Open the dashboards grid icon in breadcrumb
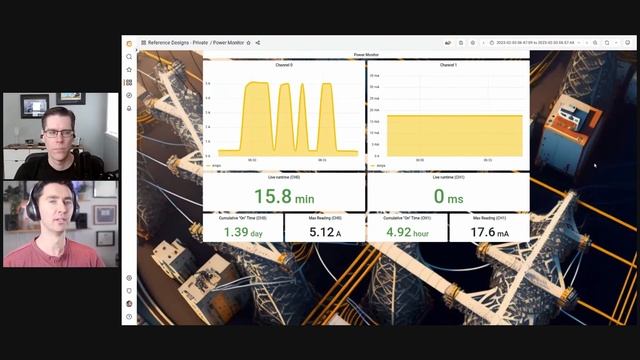This screenshot has width=640, height=360. (144, 42)
